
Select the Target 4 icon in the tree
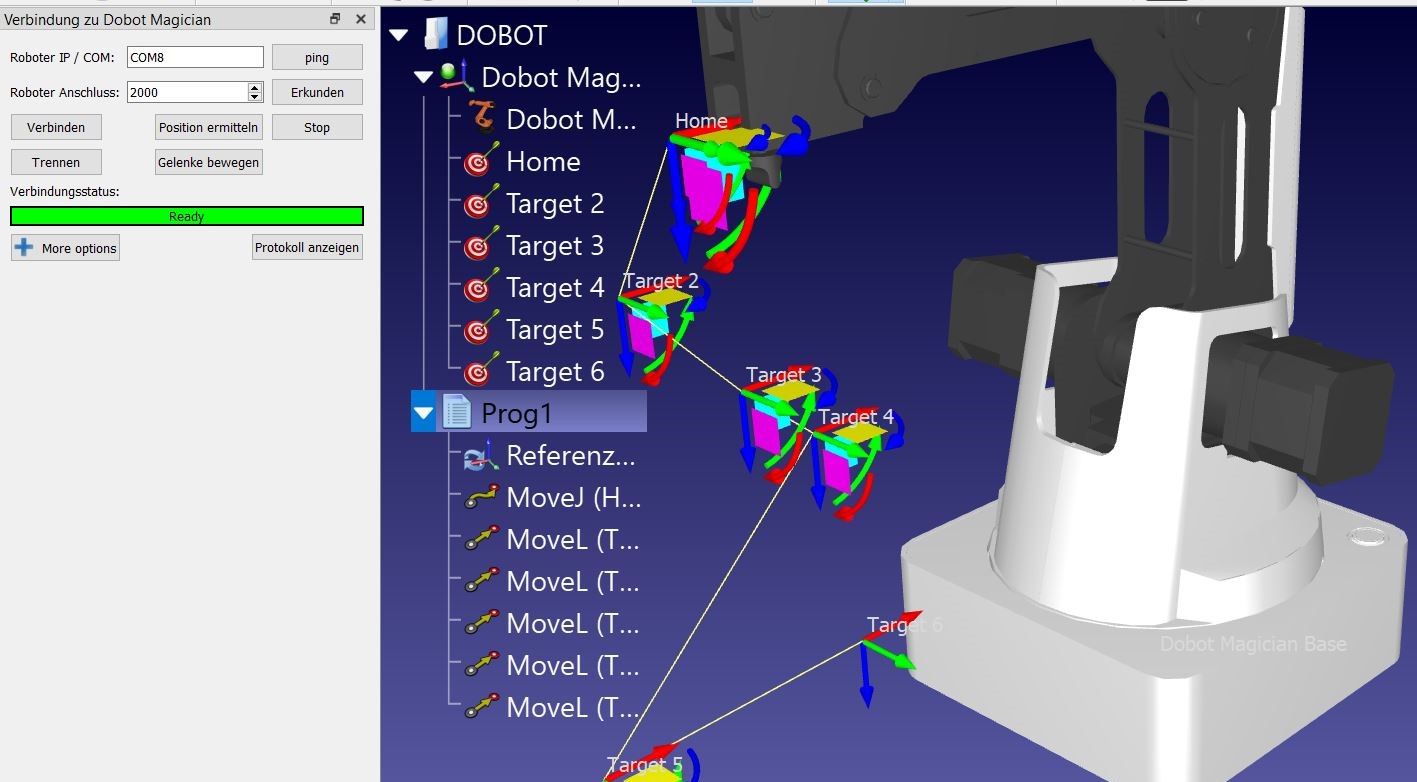pos(481,287)
